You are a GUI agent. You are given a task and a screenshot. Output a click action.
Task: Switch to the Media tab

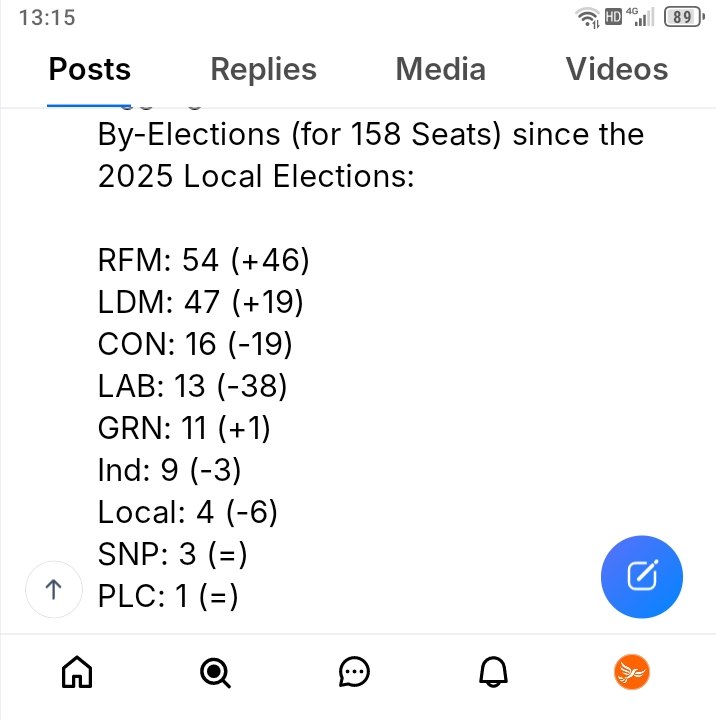(440, 69)
